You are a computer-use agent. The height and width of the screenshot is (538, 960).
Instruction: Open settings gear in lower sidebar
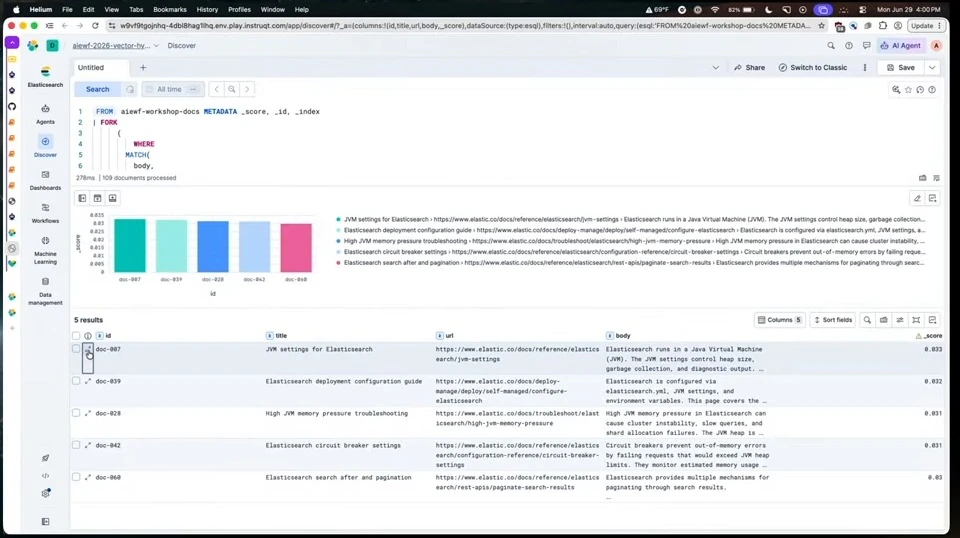coord(45,493)
